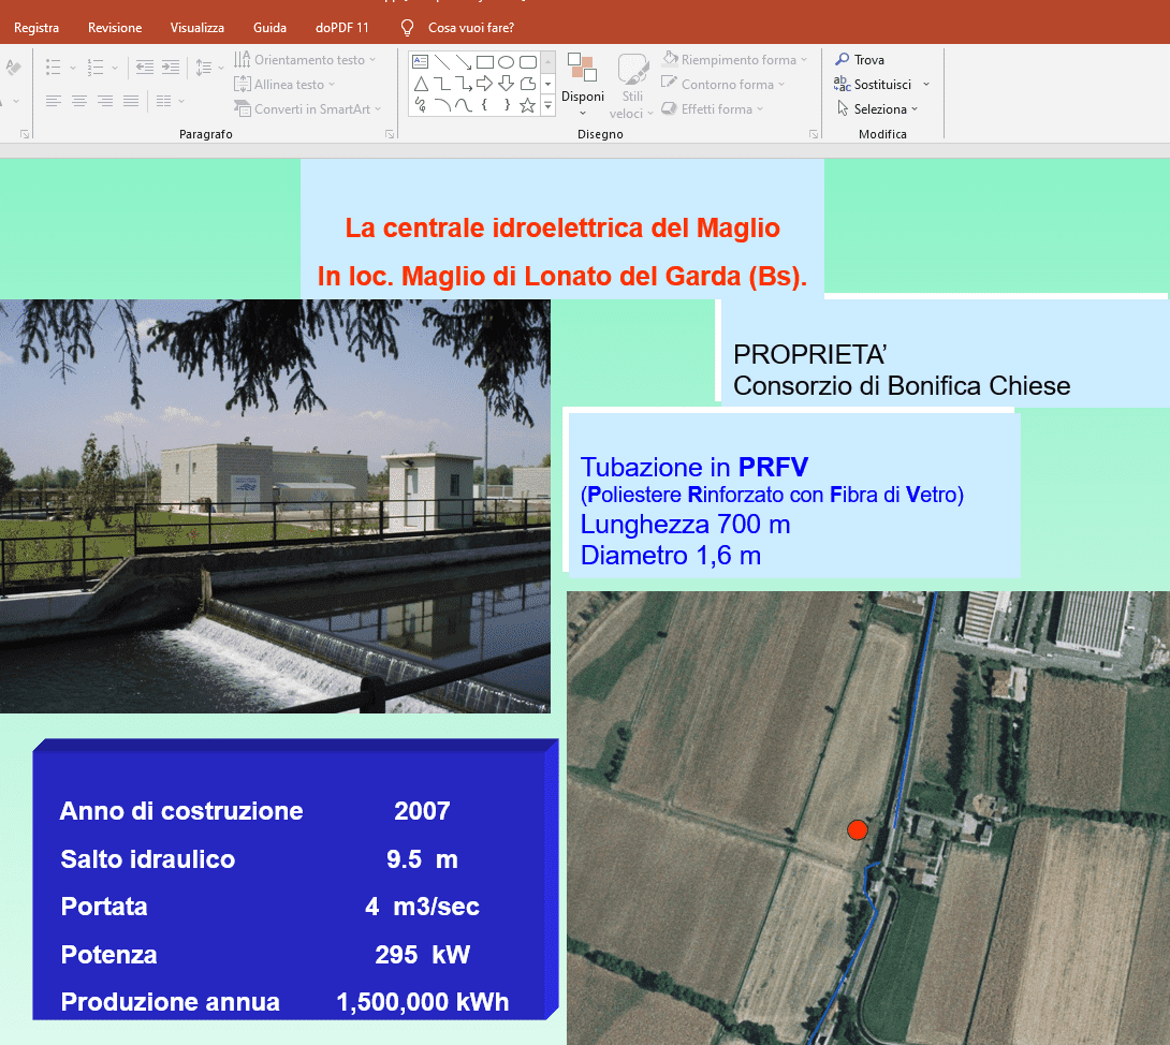Pick the isosceles triangle shape
The image size is (1170, 1045).
(421, 83)
